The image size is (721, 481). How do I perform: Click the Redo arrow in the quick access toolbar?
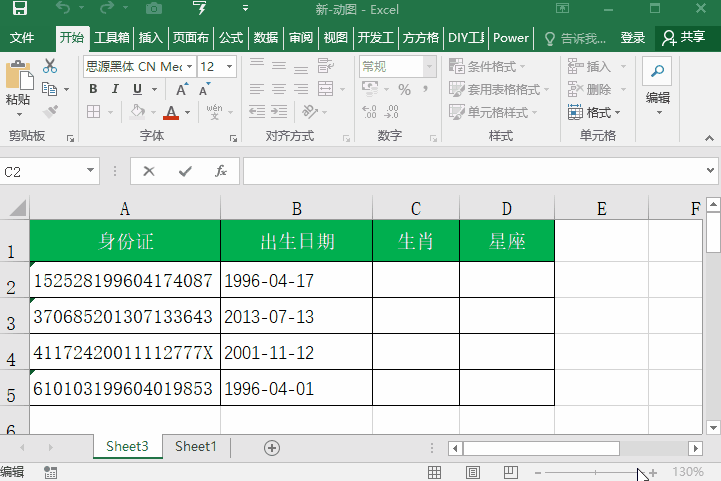107,8
